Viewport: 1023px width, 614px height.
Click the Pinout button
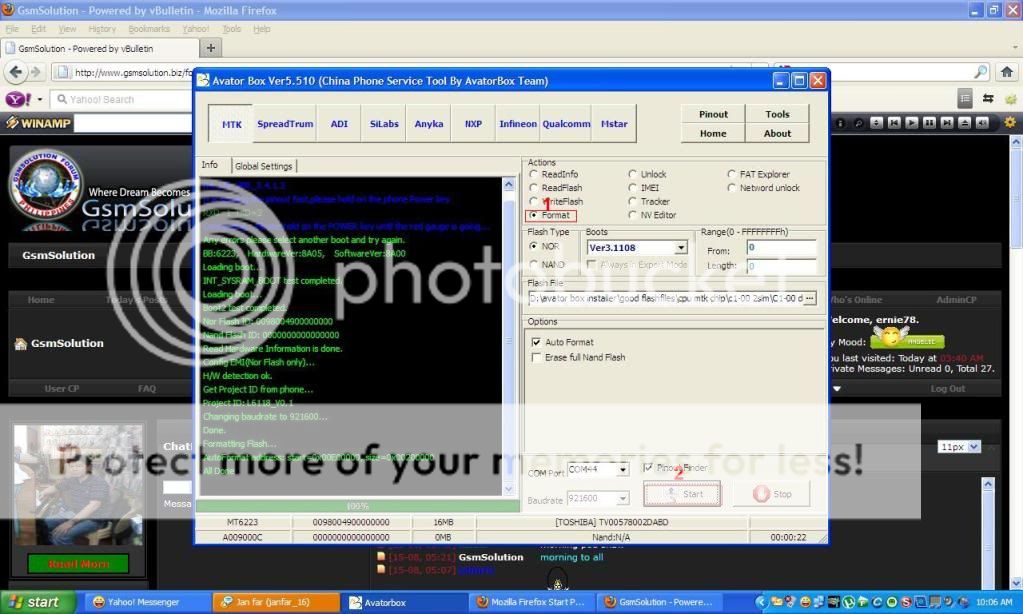pyautogui.click(x=713, y=114)
